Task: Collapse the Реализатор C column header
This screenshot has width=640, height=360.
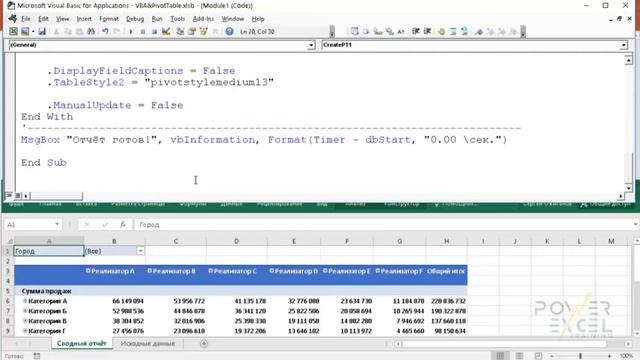Action: (x=211, y=271)
